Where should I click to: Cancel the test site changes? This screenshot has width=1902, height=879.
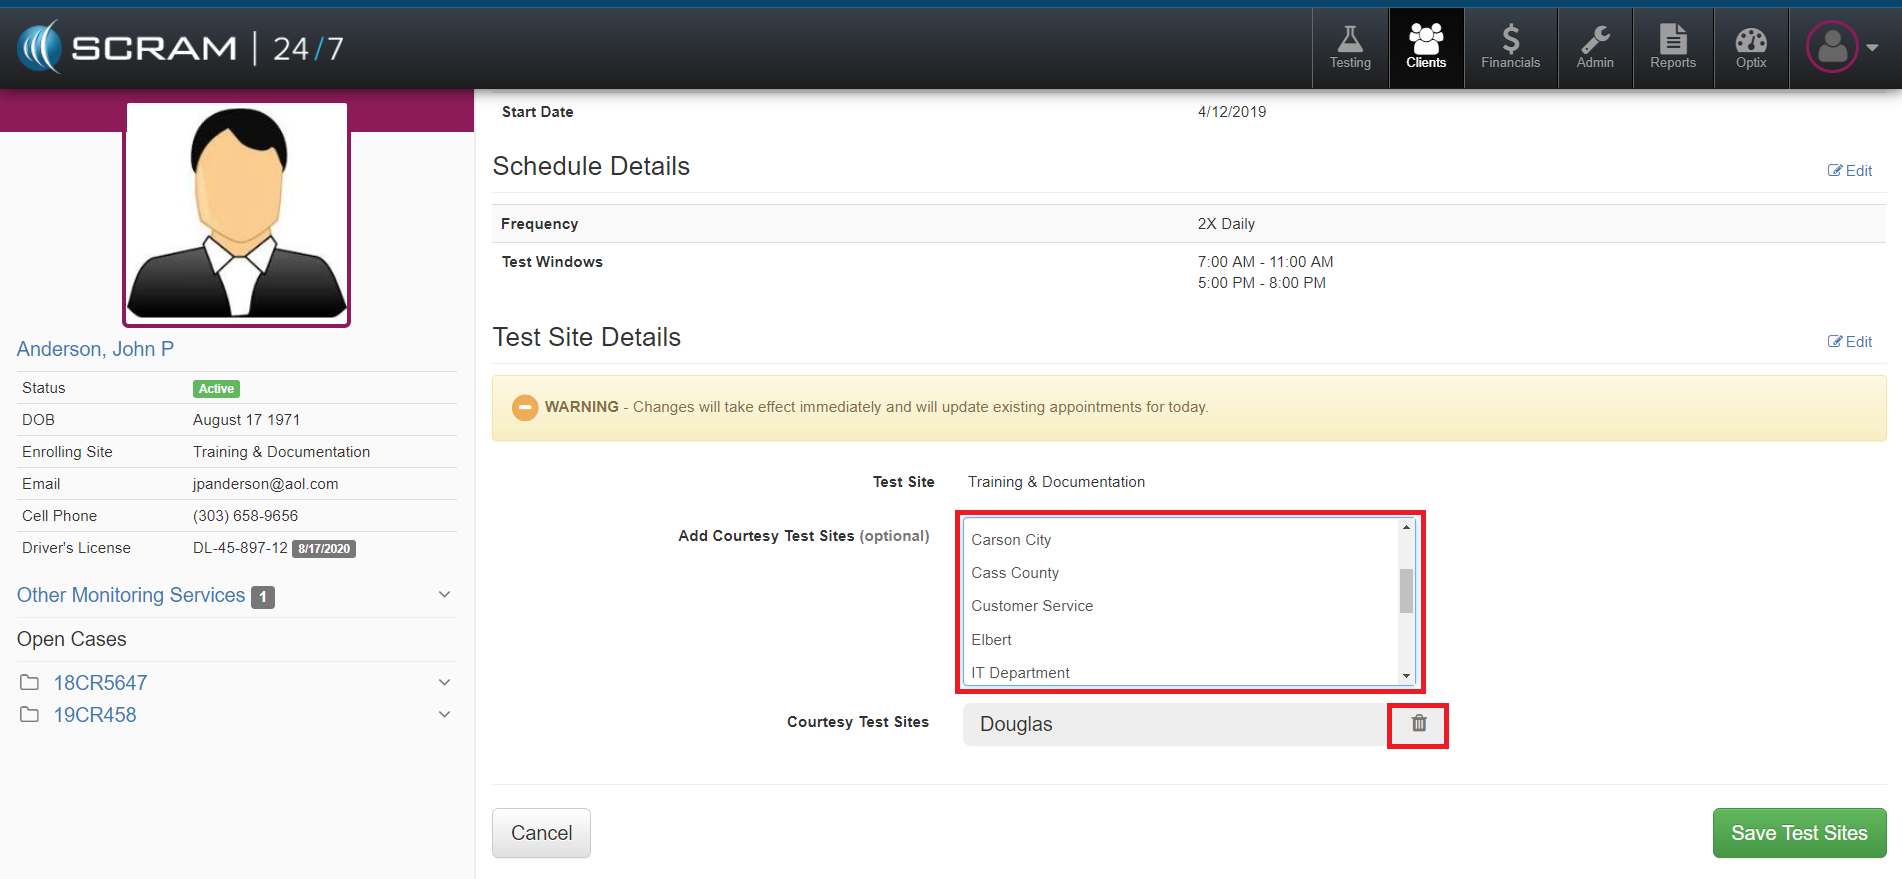[x=541, y=833]
